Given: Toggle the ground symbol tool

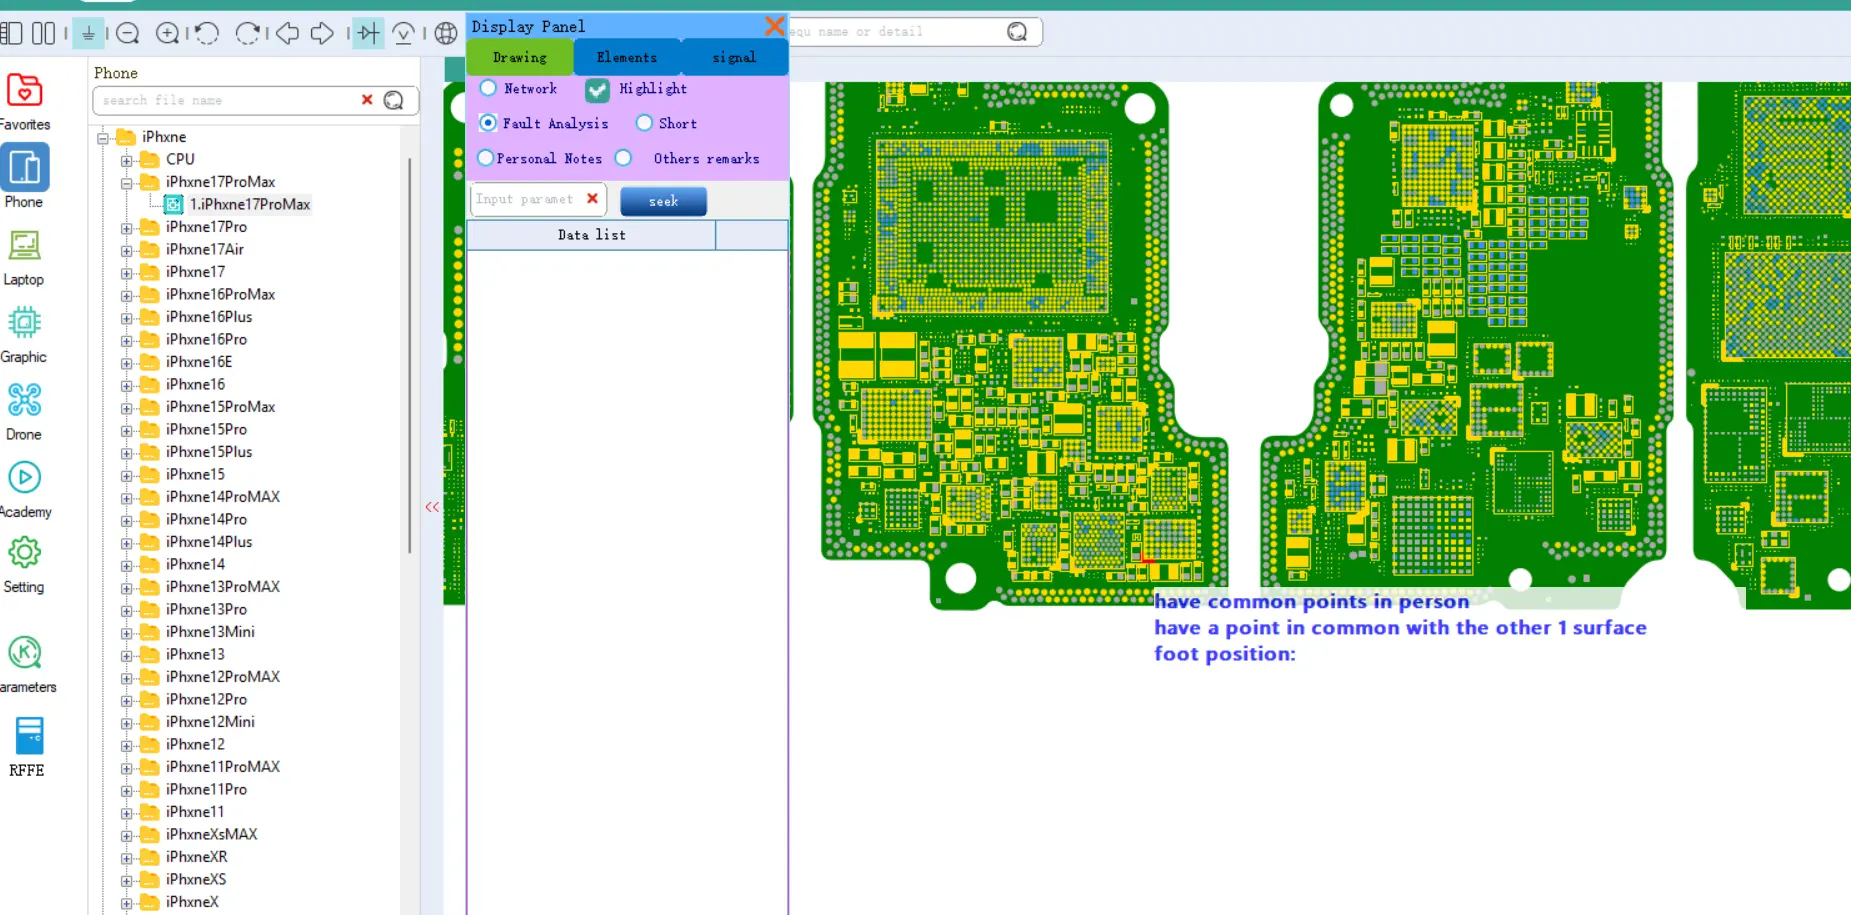Looking at the screenshot, I should click(88, 33).
